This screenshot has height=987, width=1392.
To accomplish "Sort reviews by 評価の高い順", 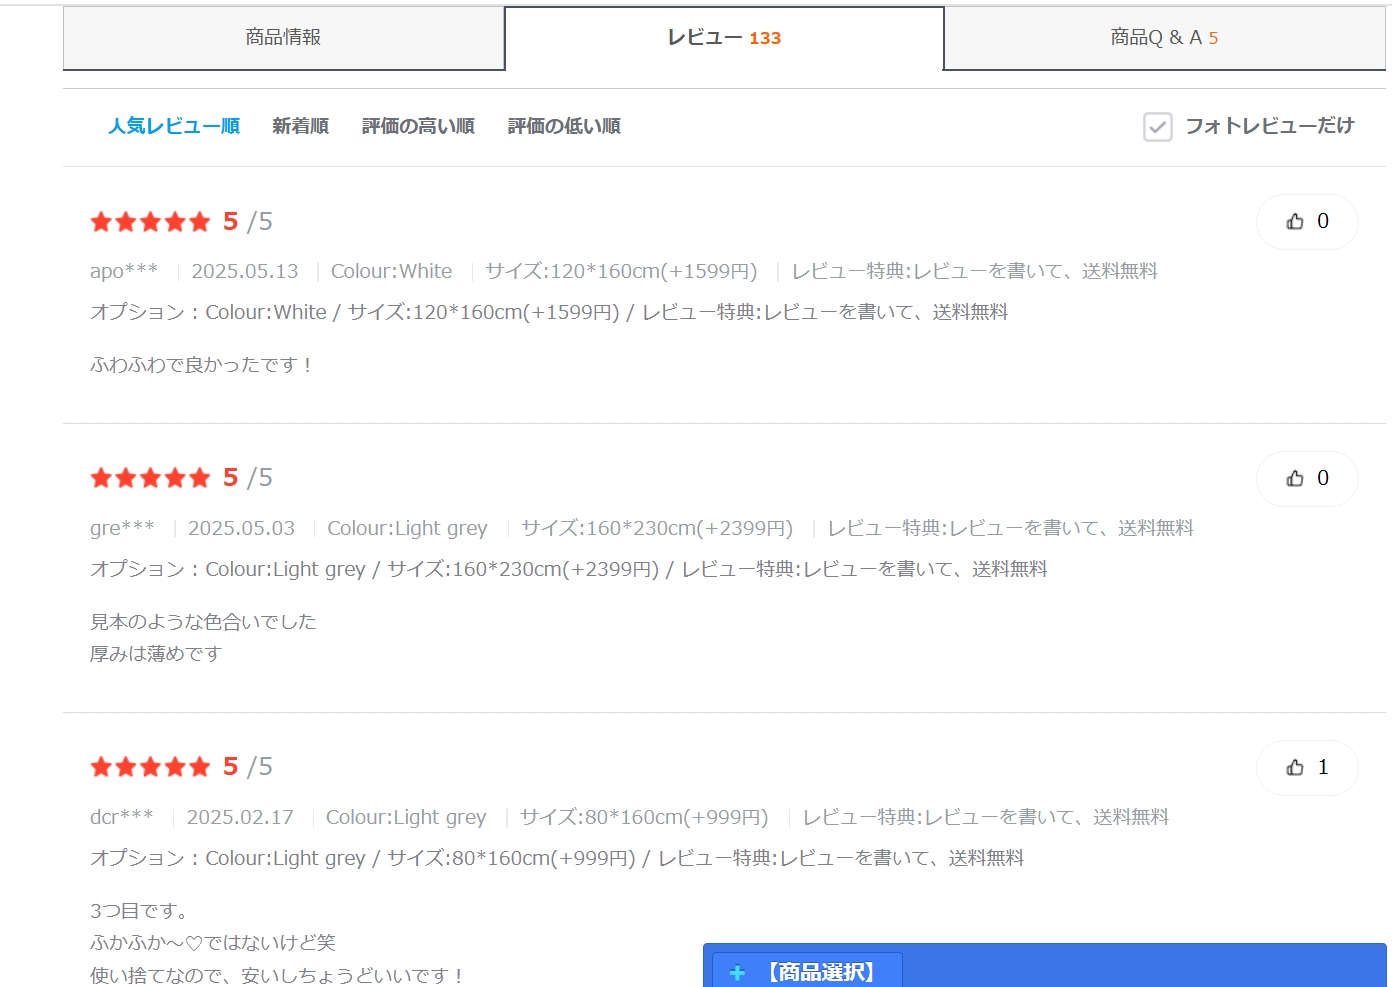I will 418,126.
